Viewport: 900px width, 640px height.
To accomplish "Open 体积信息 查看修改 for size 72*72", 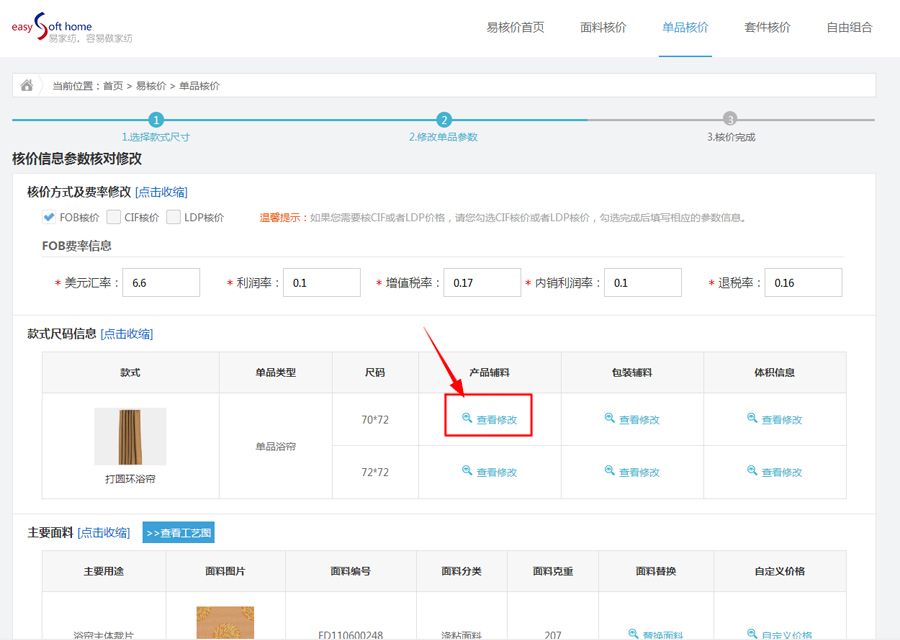I will [774, 472].
